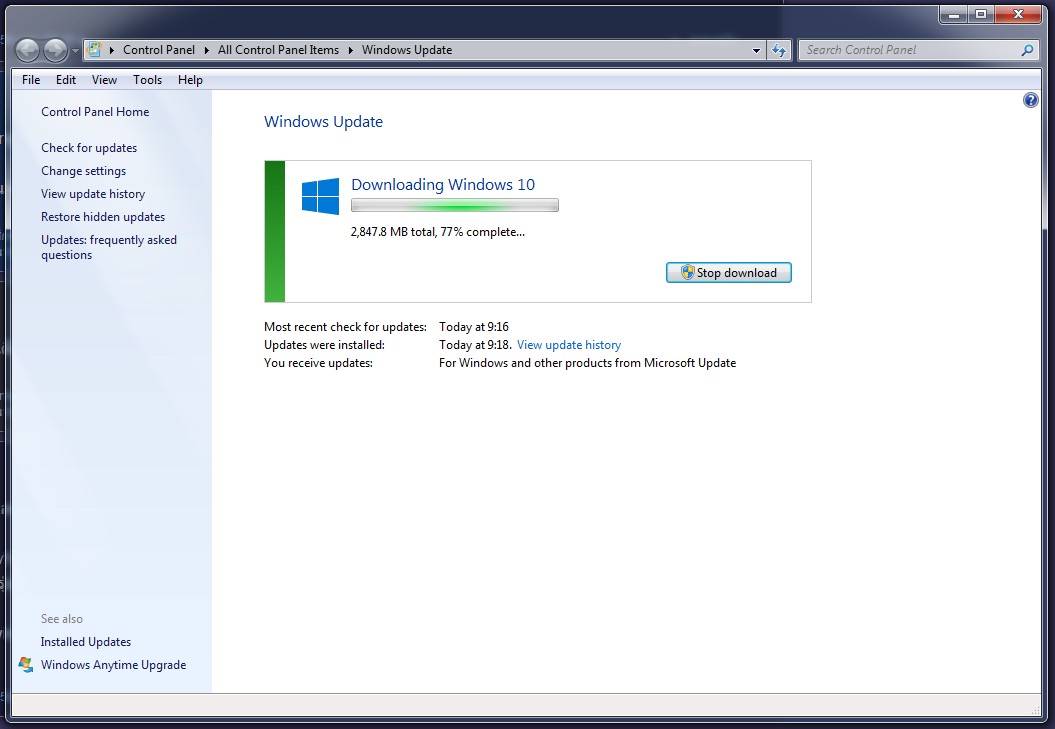This screenshot has width=1055, height=729.
Task: Close the Windows Update window
Action: click(x=1018, y=14)
